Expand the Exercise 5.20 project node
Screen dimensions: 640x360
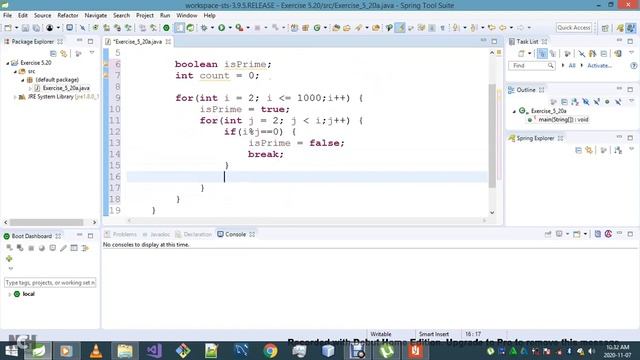7,63
